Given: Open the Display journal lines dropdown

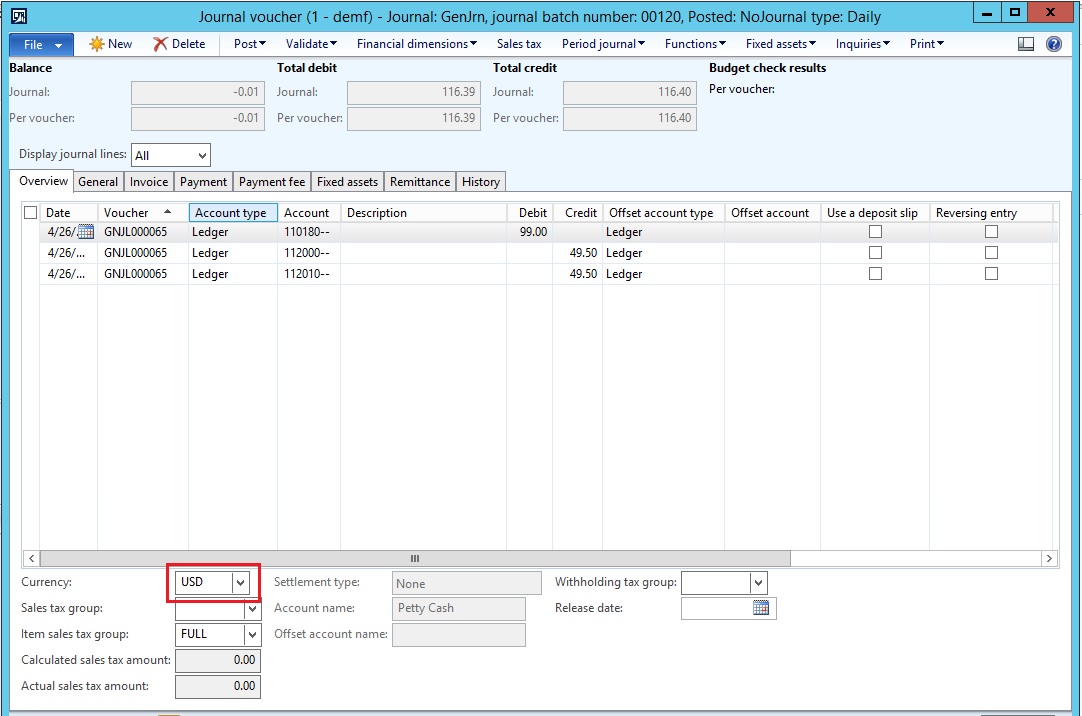Looking at the screenshot, I should coord(203,155).
